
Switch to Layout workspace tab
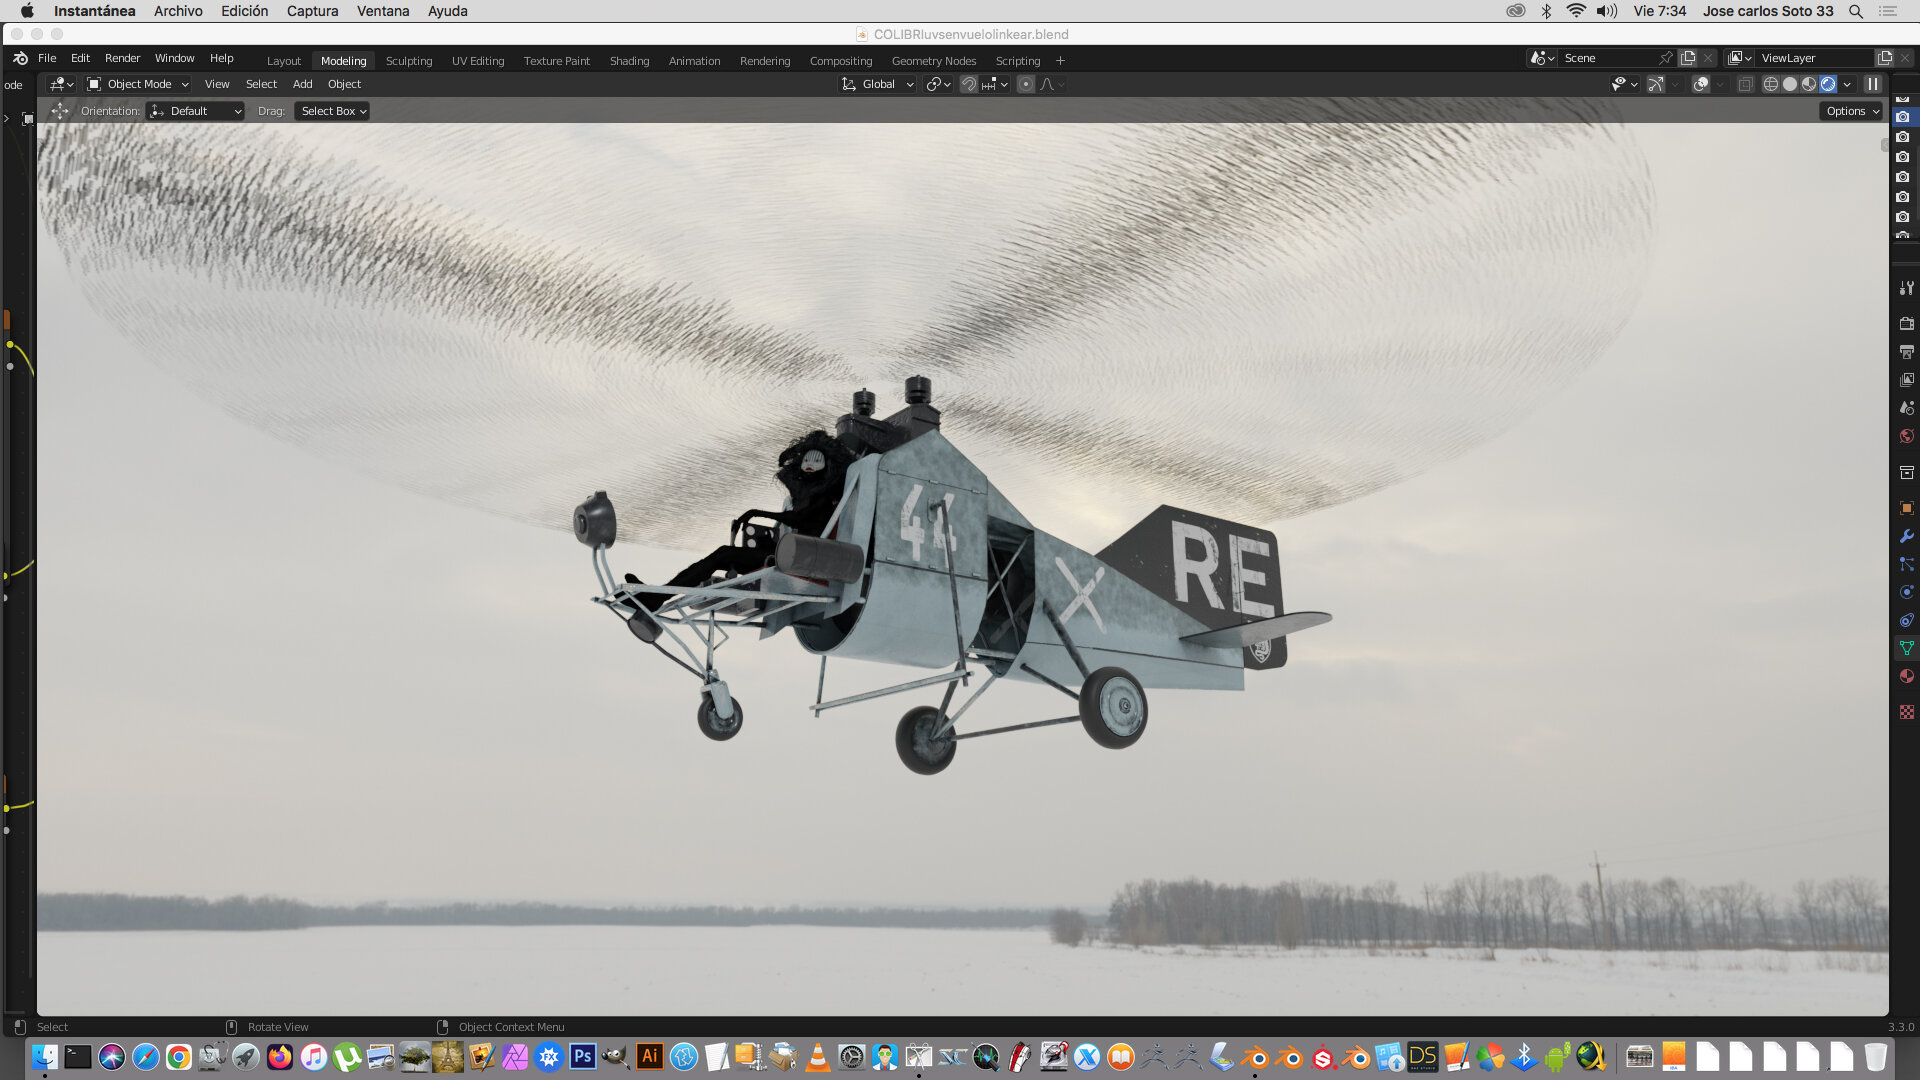pyautogui.click(x=283, y=61)
